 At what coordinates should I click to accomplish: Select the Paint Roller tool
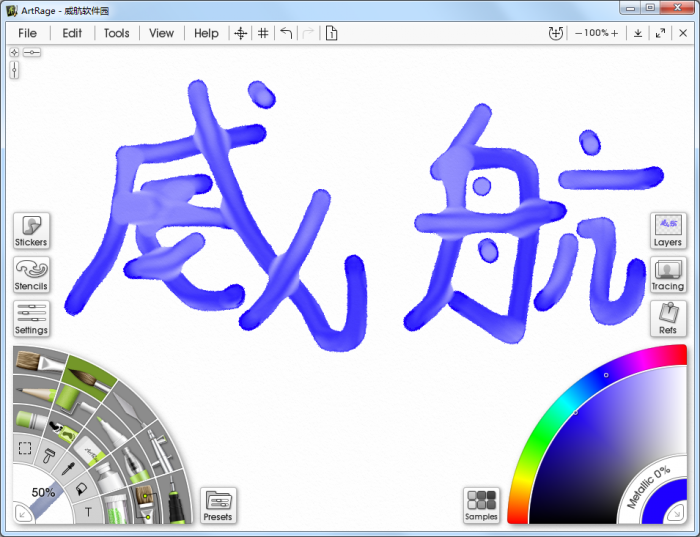71,401
